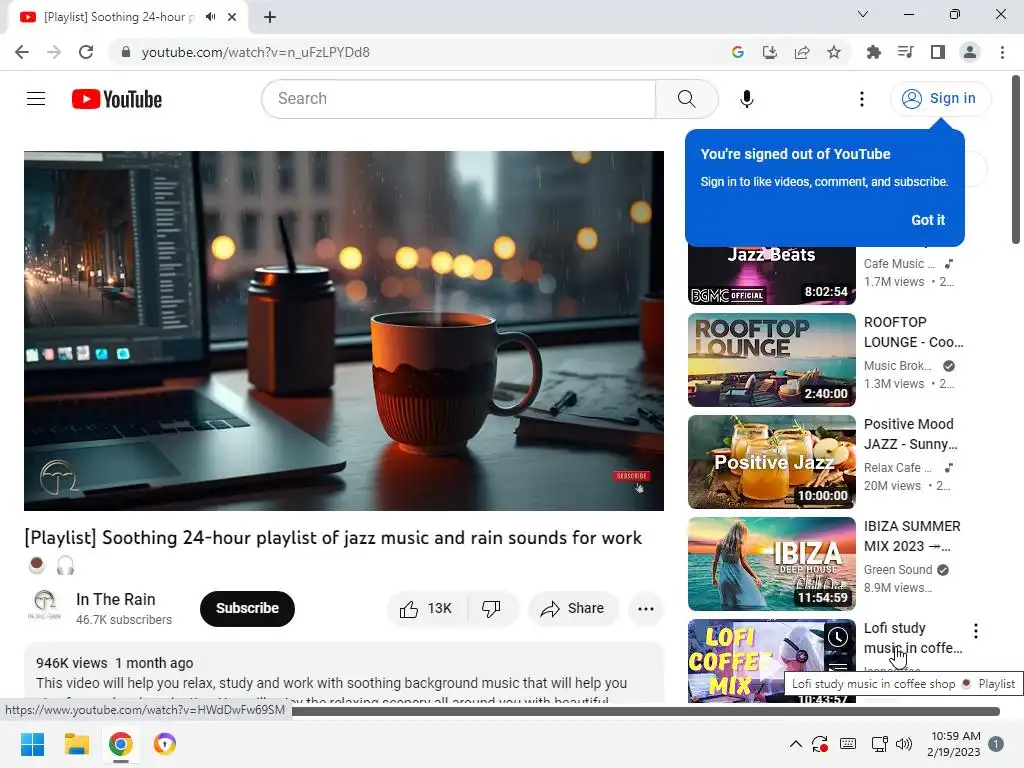Open ROOFTOP LOUNGE video title
1024x768 pixels.
click(913, 332)
